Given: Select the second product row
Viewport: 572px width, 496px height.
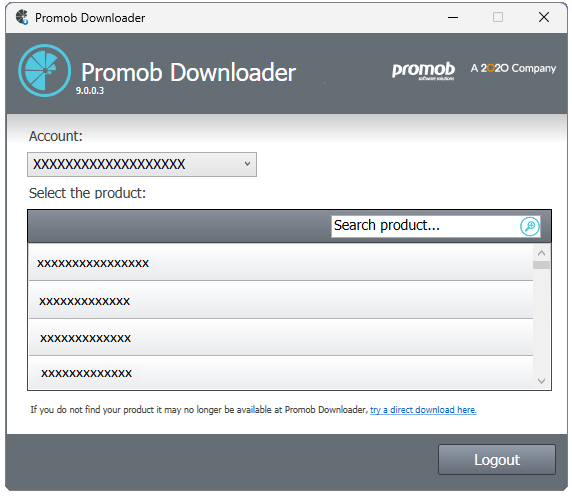Looking at the screenshot, I should pos(281,300).
